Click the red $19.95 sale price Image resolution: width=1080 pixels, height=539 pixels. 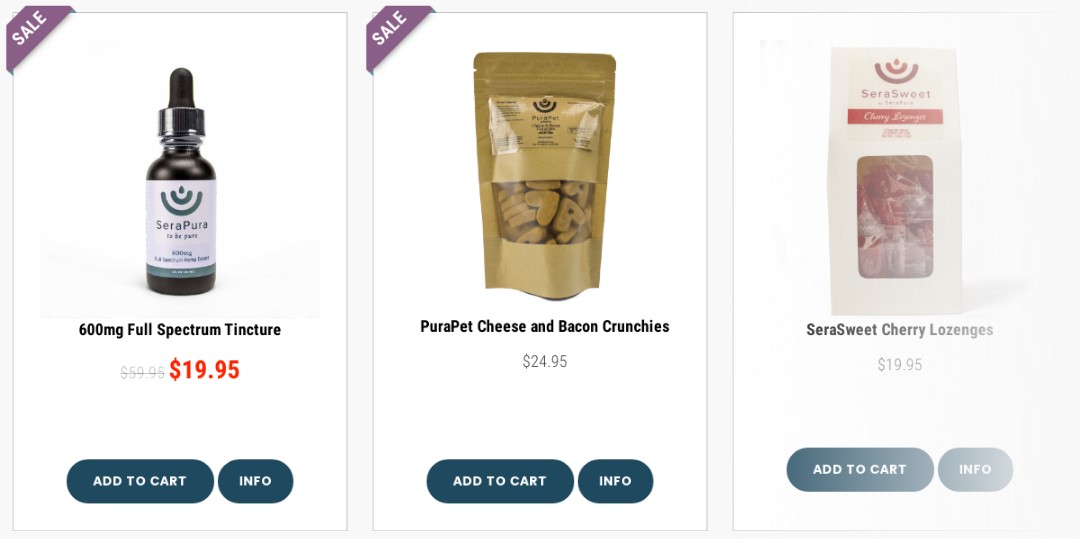click(205, 370)
